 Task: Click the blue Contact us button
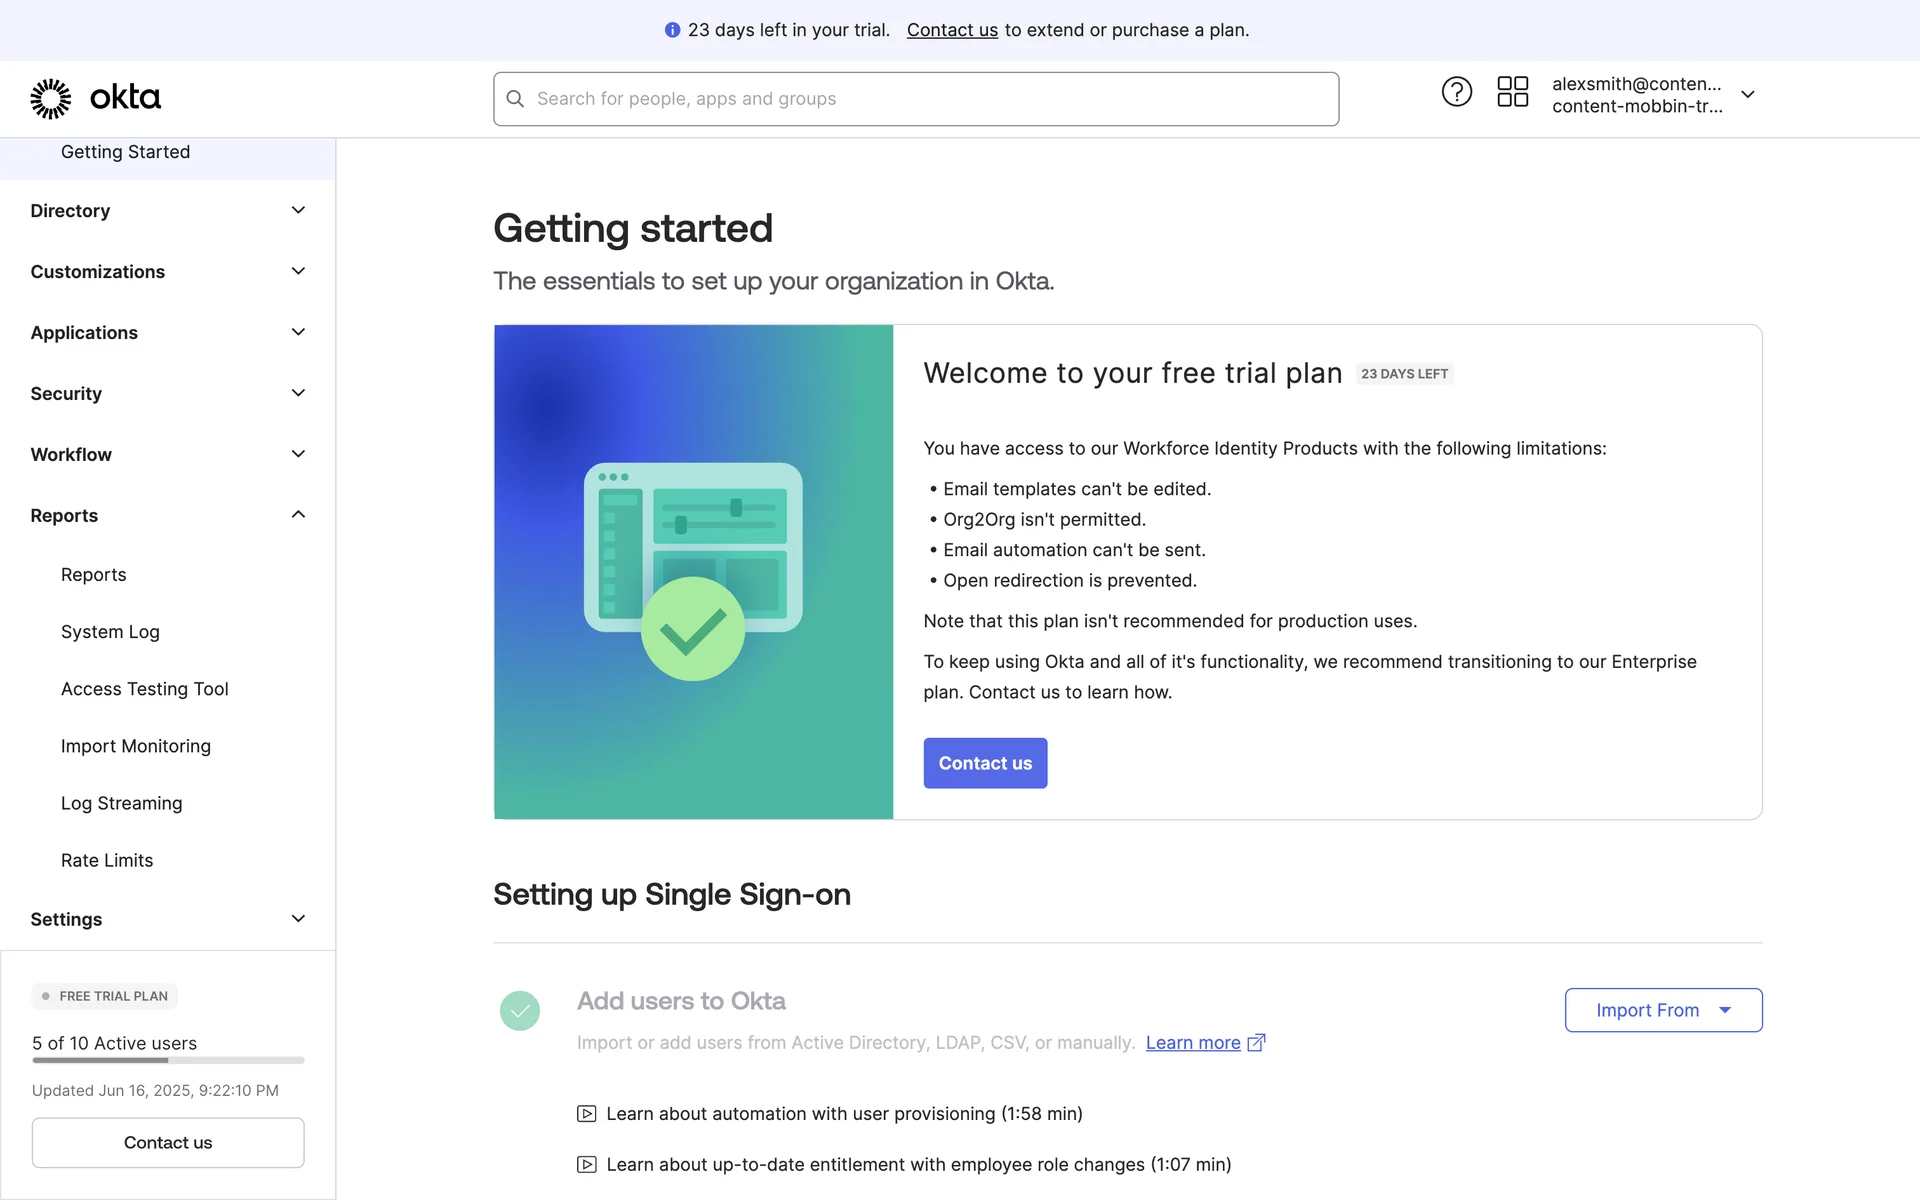coord(985,763)
